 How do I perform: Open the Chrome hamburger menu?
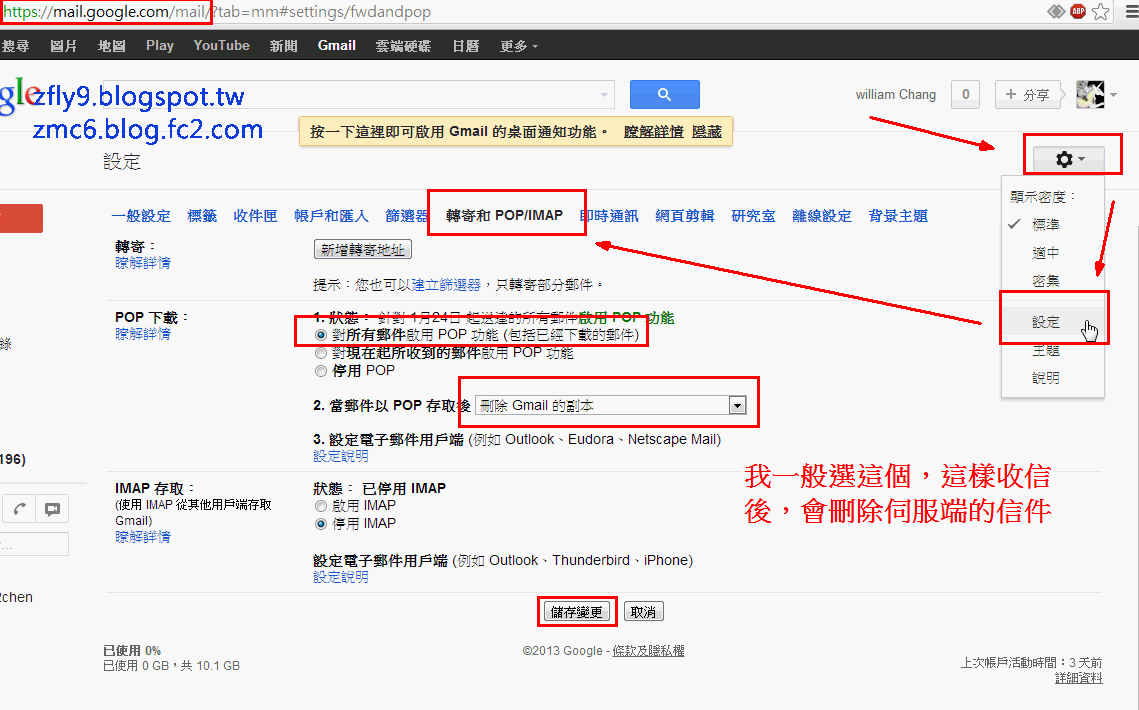pyautogui.click(x=1132, y=11)
